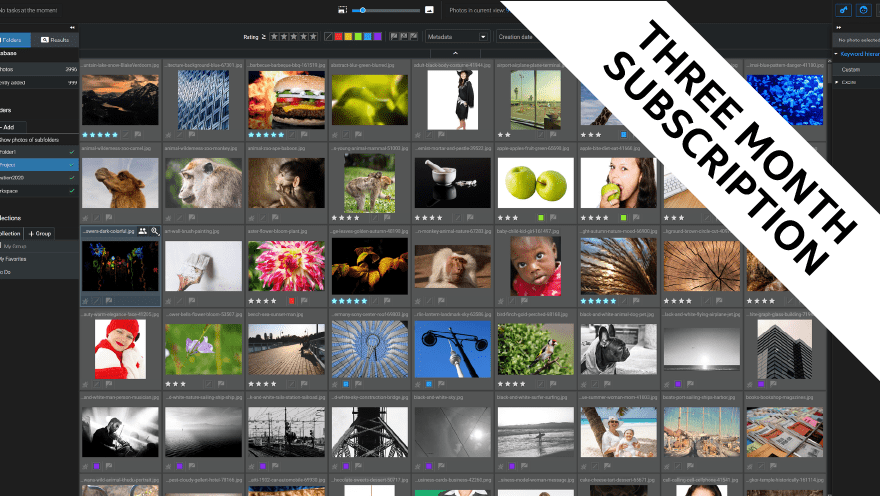Filter by green color label
Screen dimensions: 880x496
pos(358,36)
